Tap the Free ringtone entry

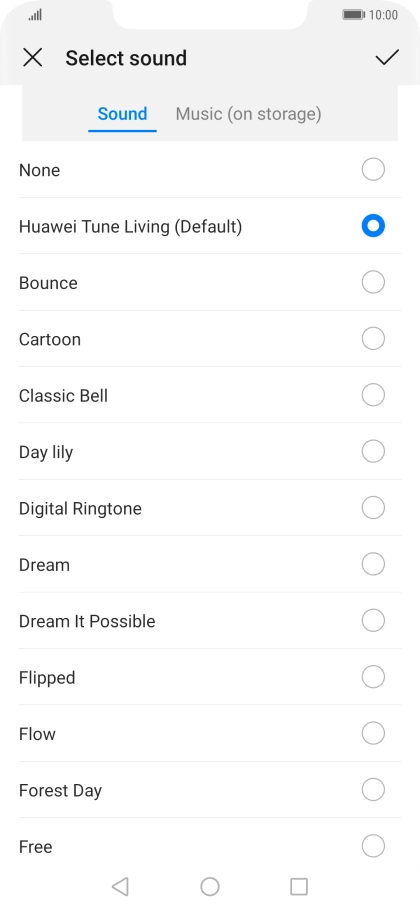[x=210, y=846]
